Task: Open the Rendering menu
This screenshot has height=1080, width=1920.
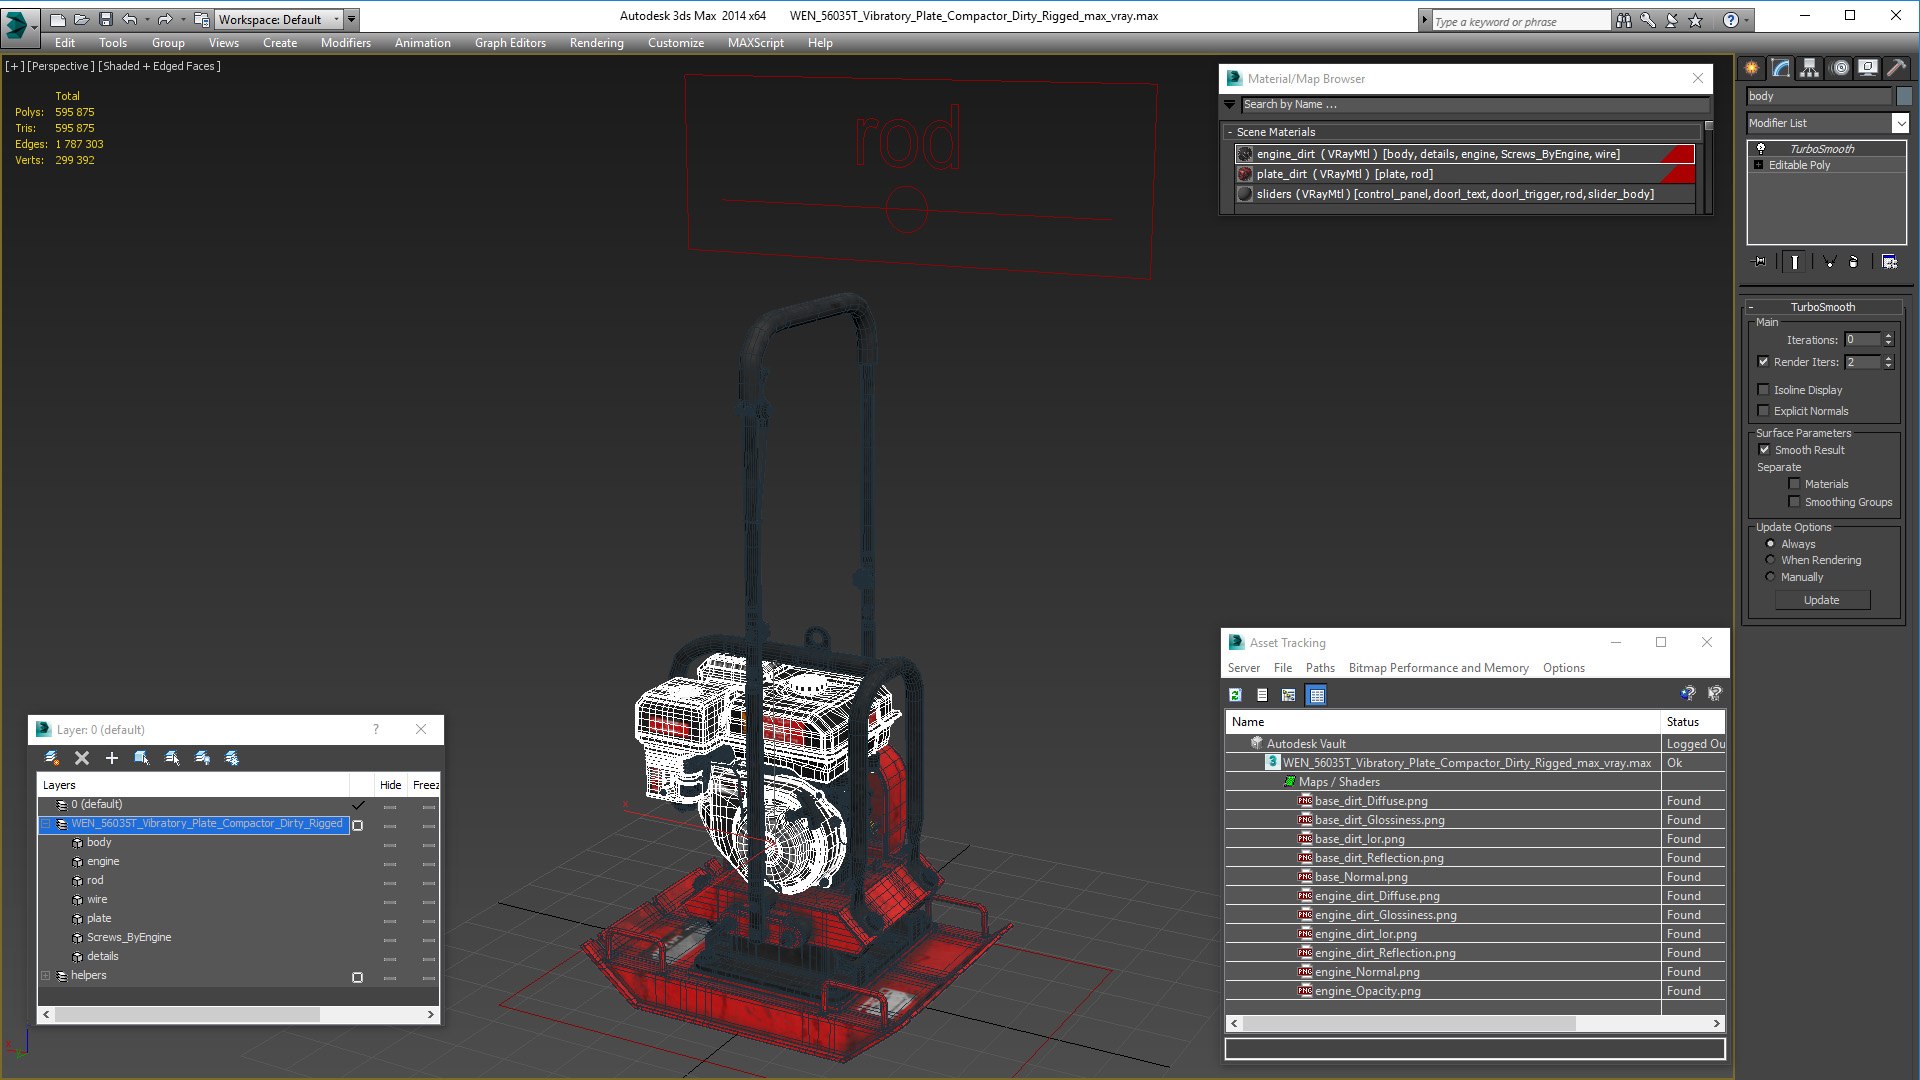Action: (596, 43)
